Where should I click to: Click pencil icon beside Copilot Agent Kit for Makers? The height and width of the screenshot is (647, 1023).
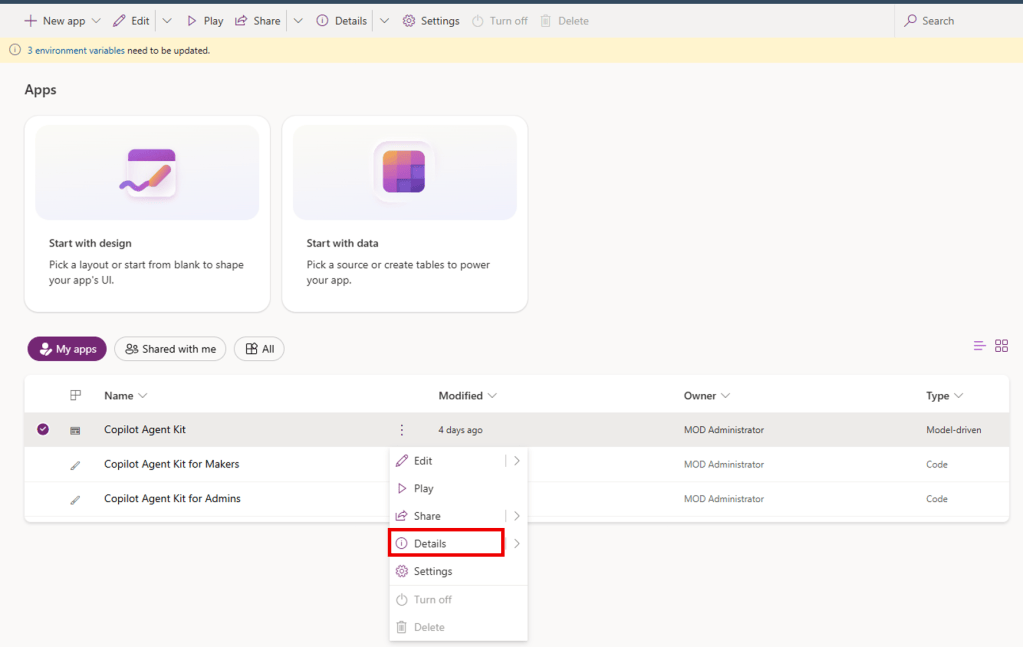click(75, 465)
